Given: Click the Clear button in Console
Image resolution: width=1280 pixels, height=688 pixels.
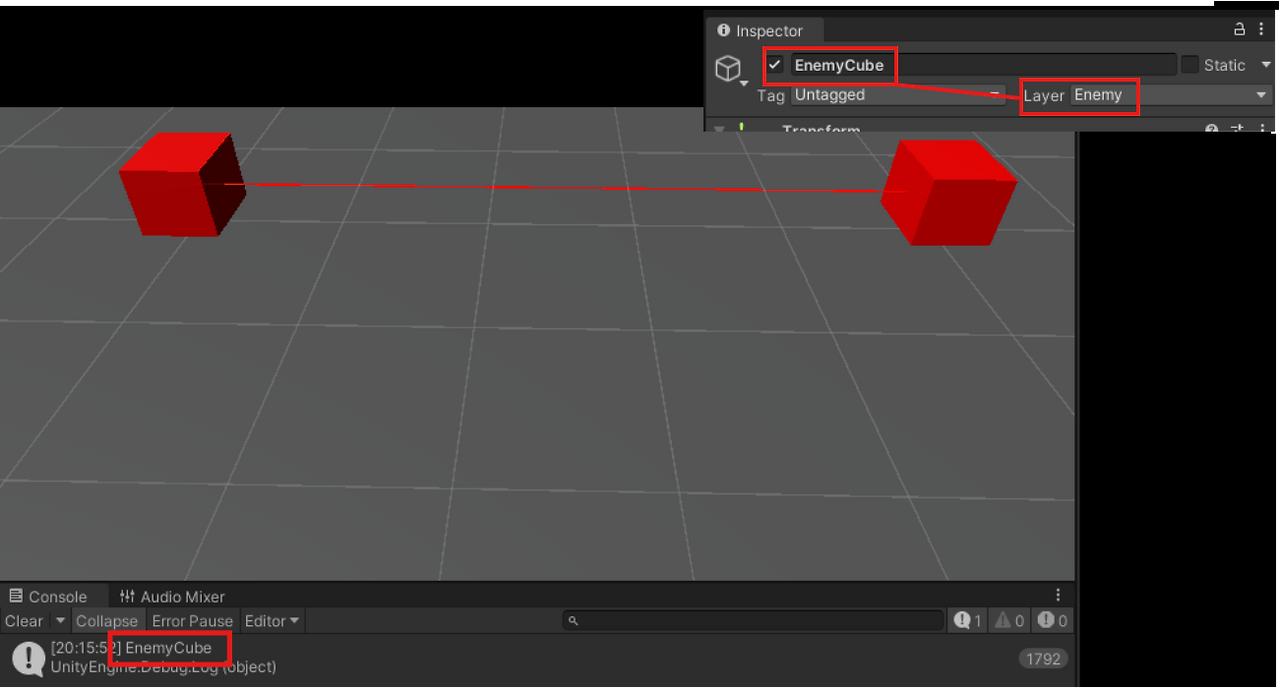Looking at the screenshot, I should tap(23, 620).
